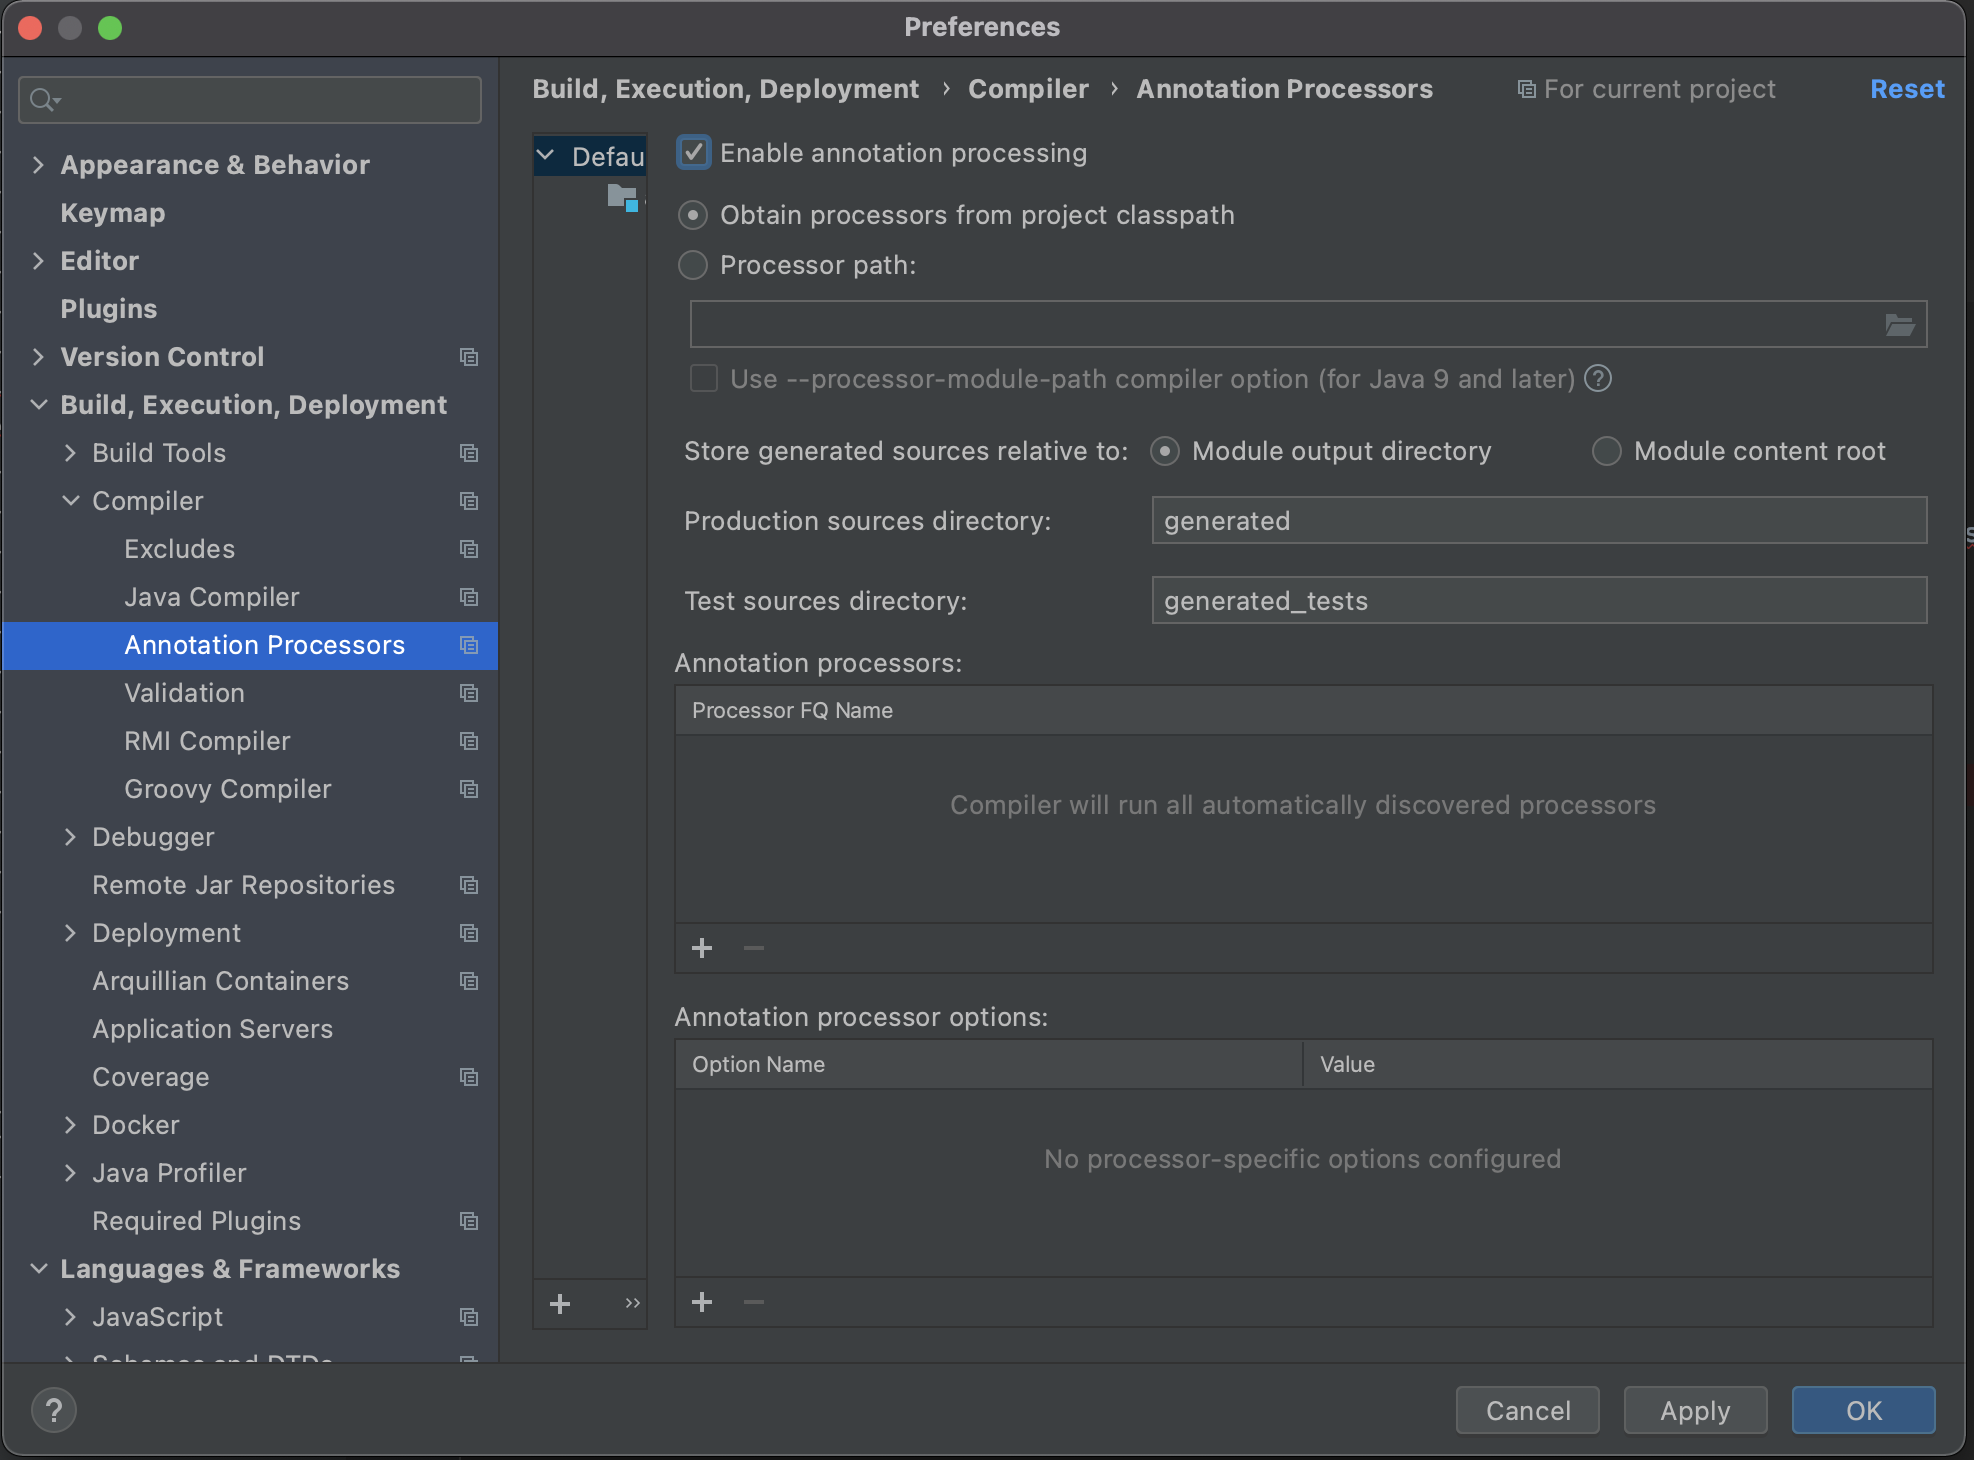Expand the Appearance & Behavior section
Screen dimensions: 1974x1460
click(38, 165)
